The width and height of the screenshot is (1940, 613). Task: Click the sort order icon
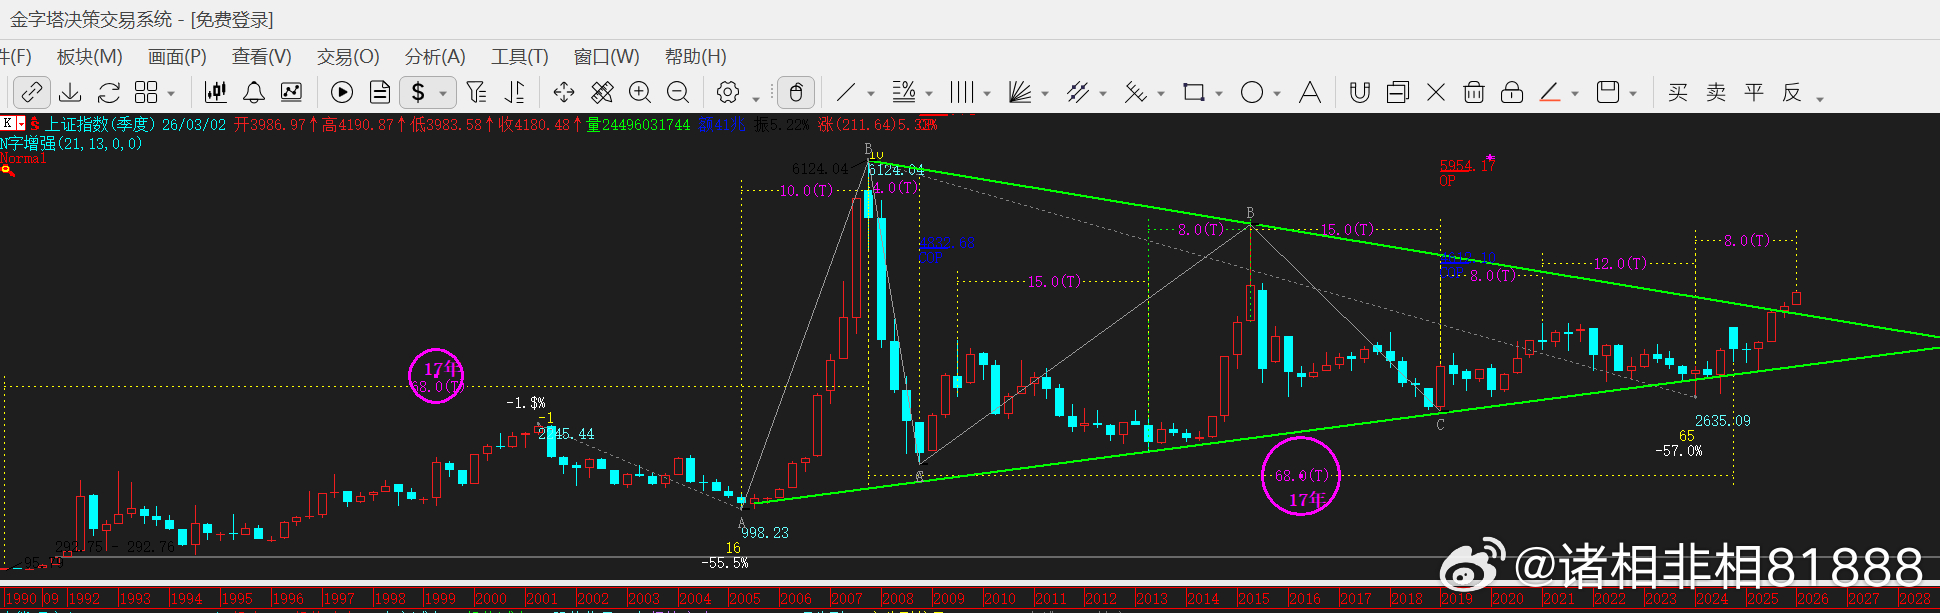515,92
